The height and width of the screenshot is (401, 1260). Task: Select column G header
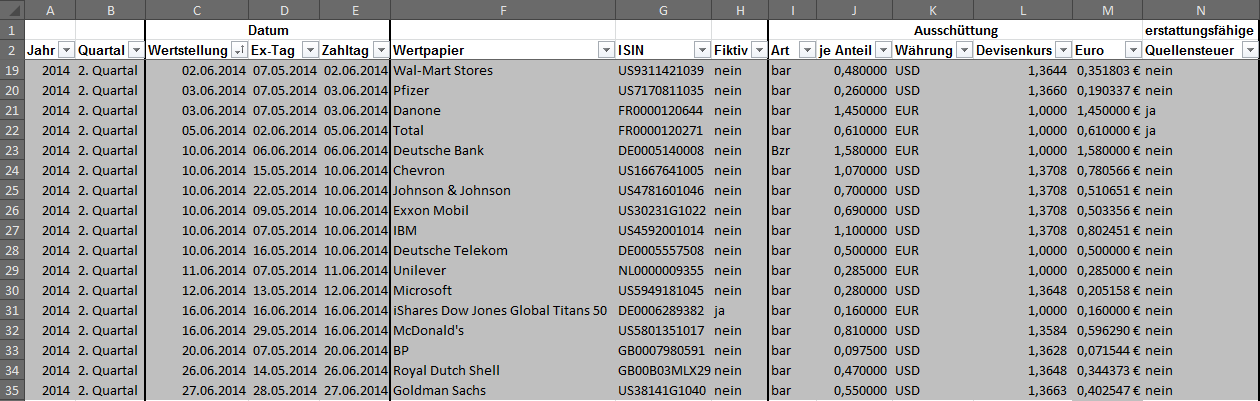coord(663,10)
